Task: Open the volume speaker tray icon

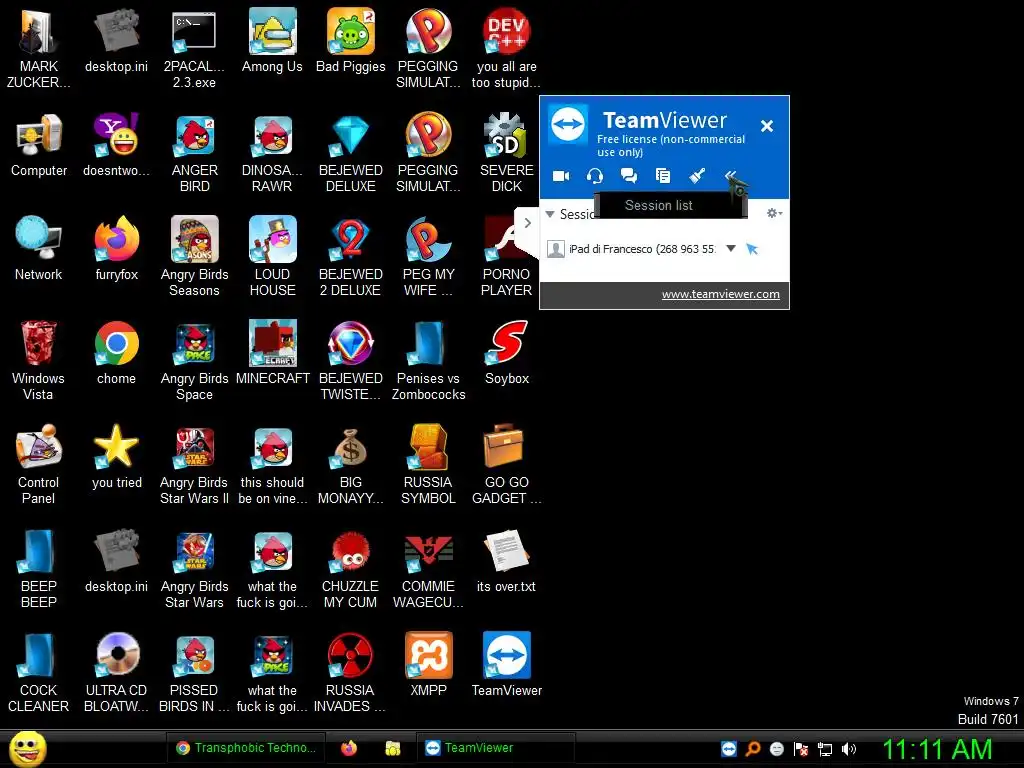Action: (x=849, y=749)
